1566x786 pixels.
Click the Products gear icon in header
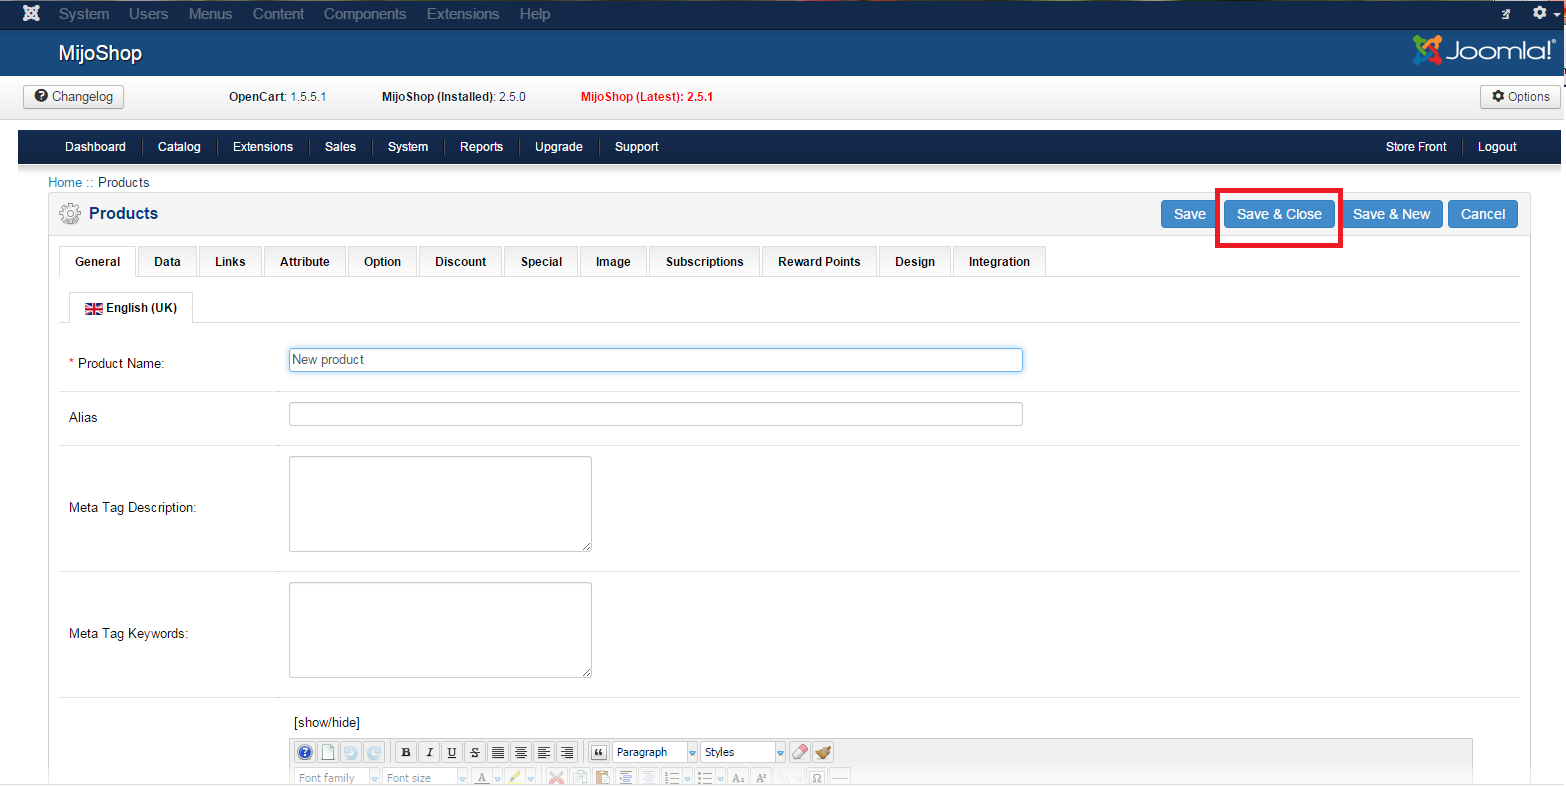[69, 213]
